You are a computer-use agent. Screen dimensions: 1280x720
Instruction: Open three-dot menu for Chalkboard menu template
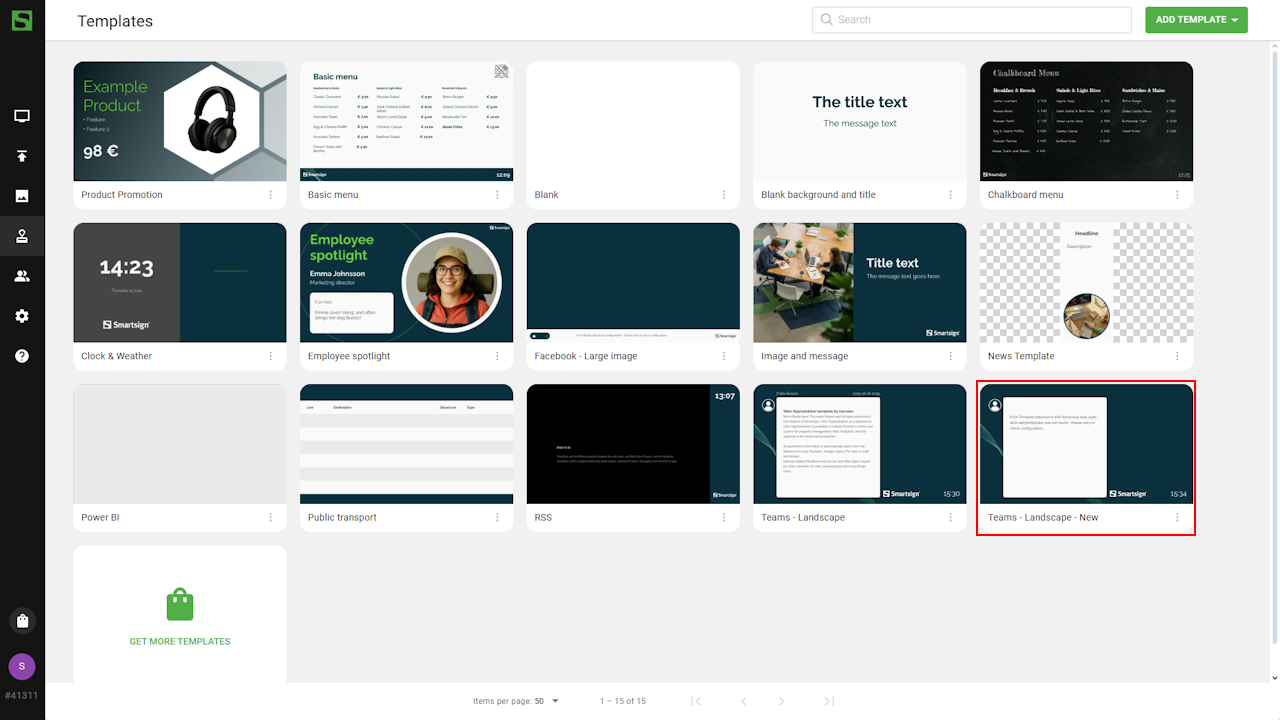[1177, 195]
